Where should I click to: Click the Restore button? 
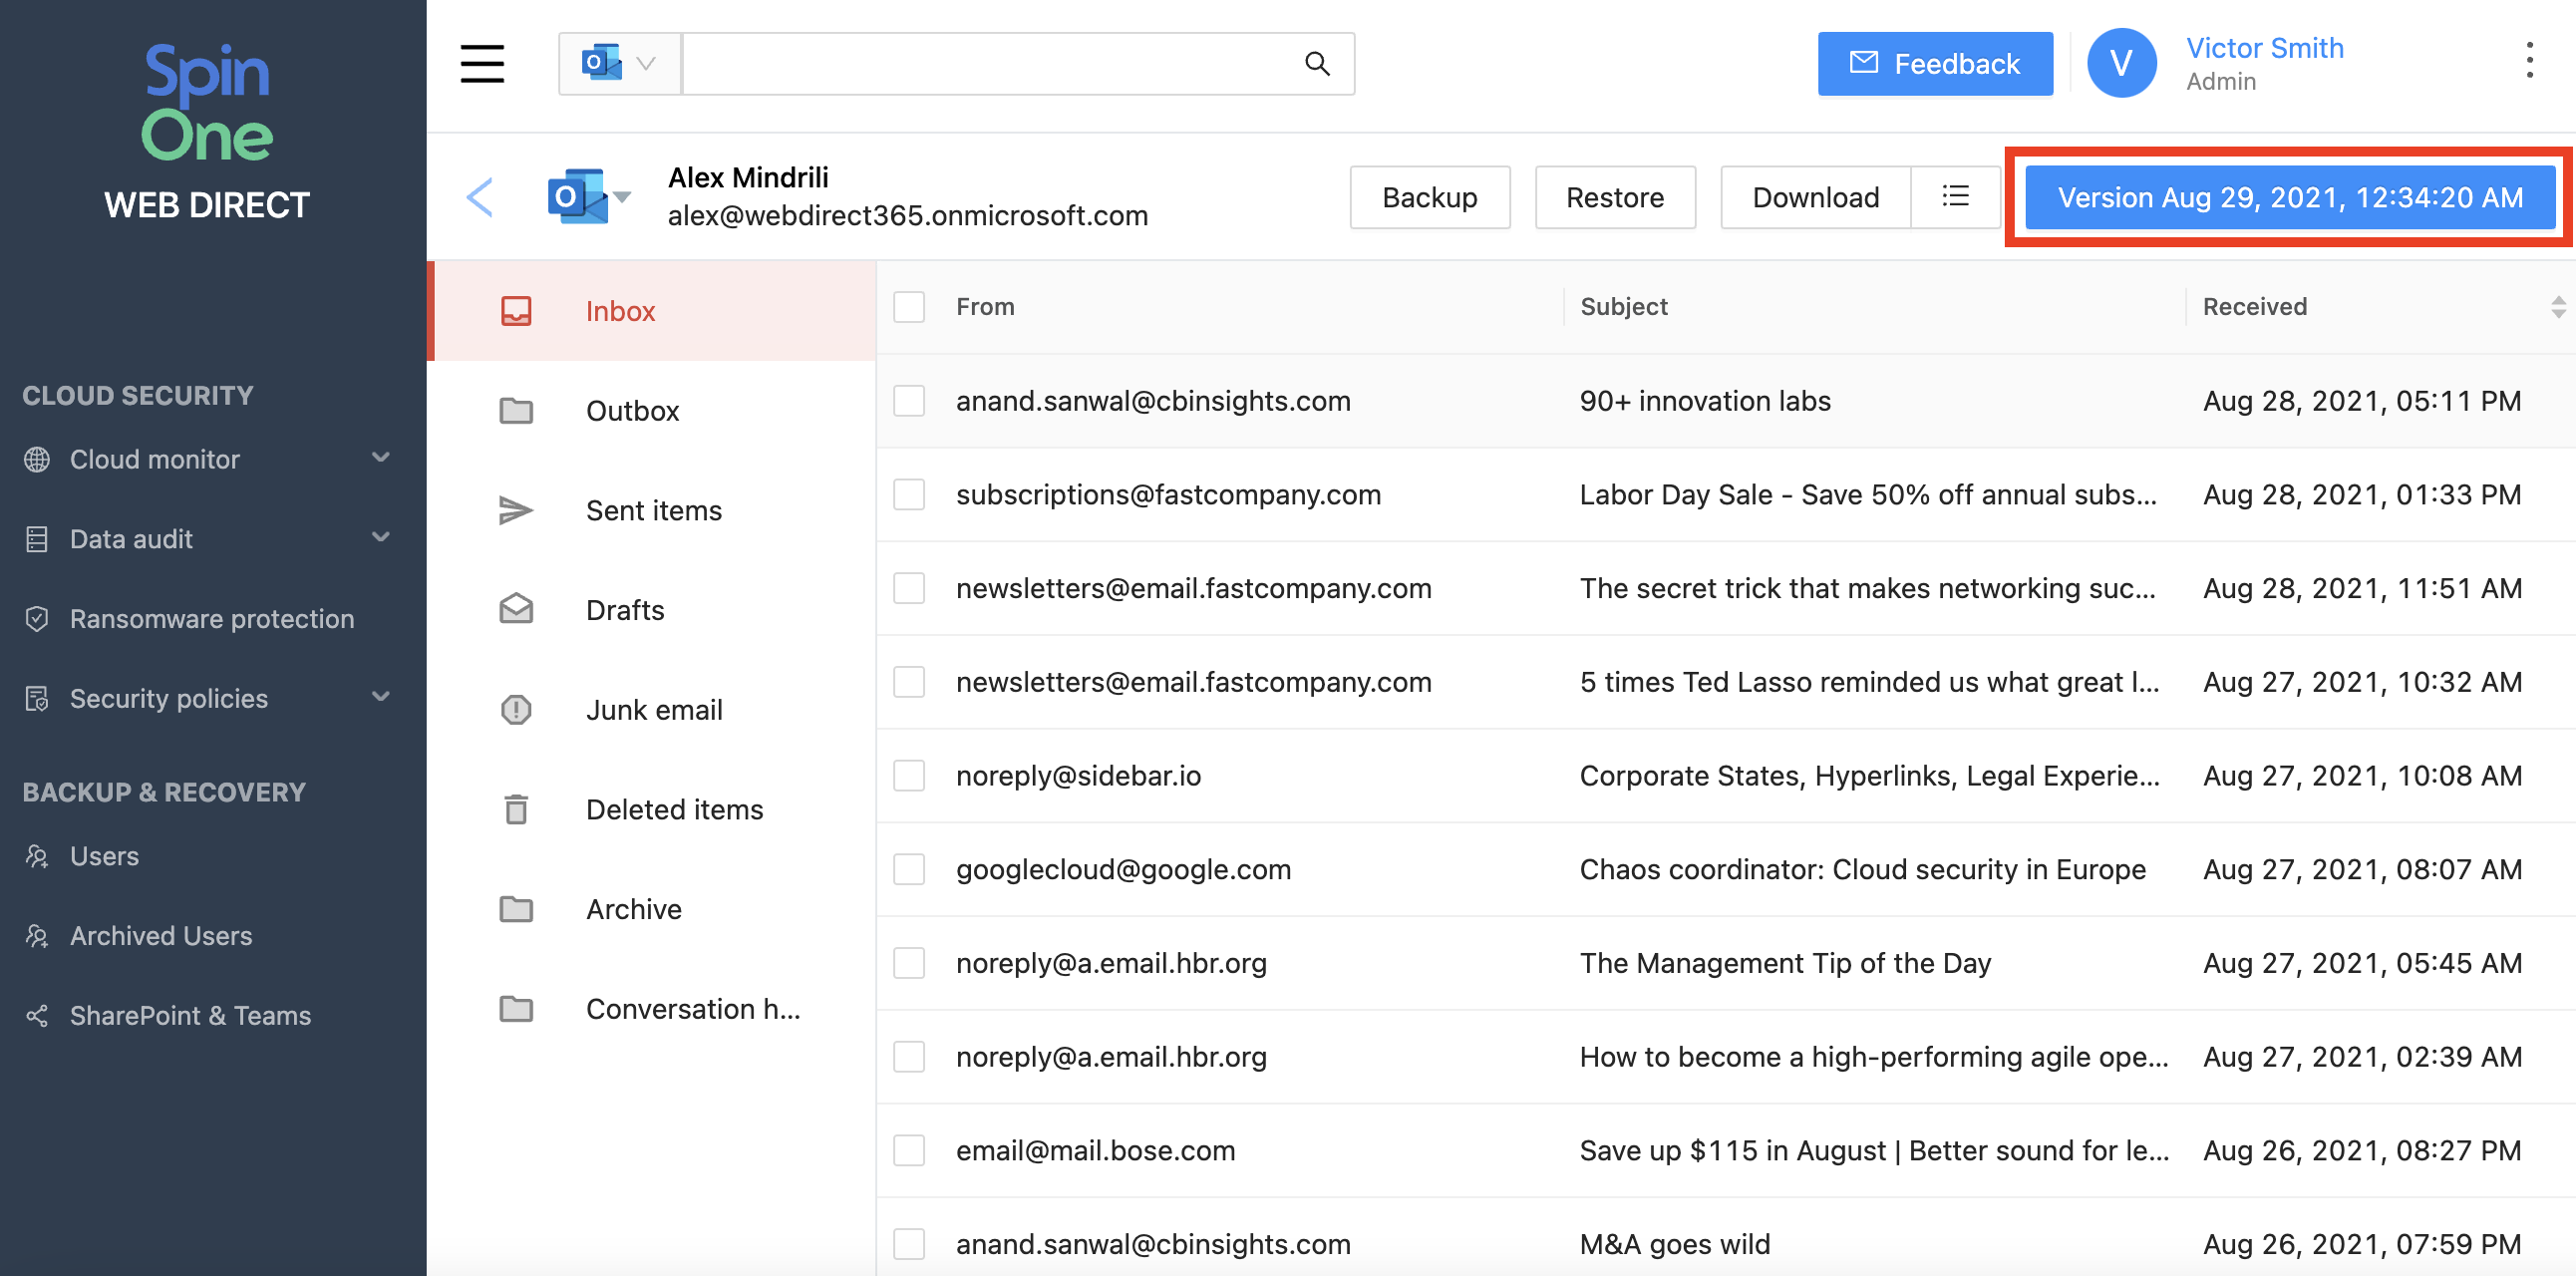(x=1614, y=197)
